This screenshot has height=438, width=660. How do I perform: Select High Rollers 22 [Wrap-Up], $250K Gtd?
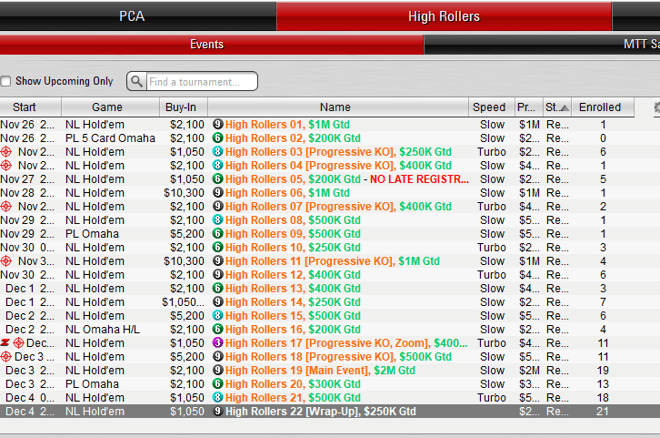321,411
